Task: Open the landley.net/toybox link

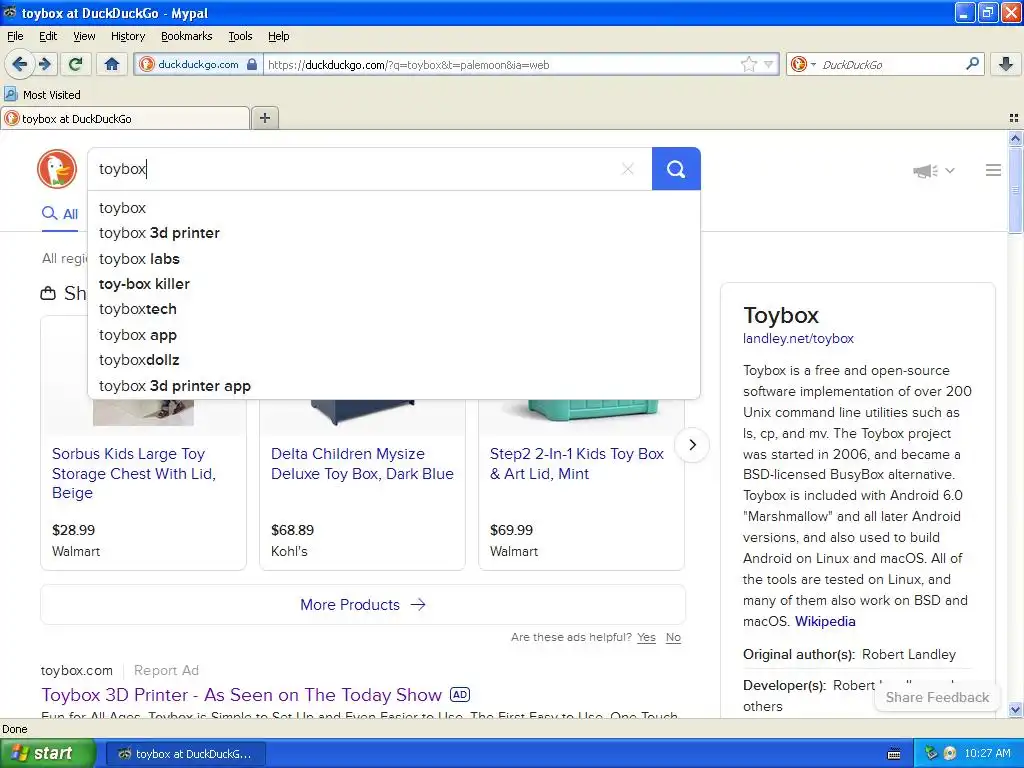Action: (798, 338)
